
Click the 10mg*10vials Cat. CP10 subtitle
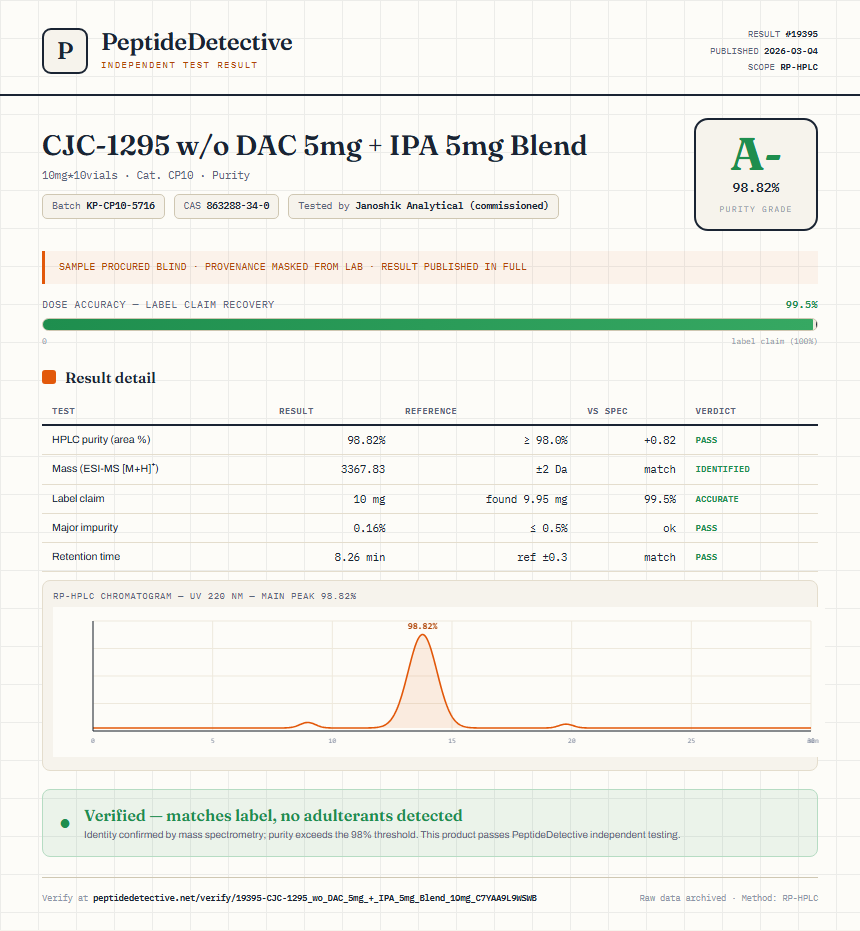pos(146,175)
